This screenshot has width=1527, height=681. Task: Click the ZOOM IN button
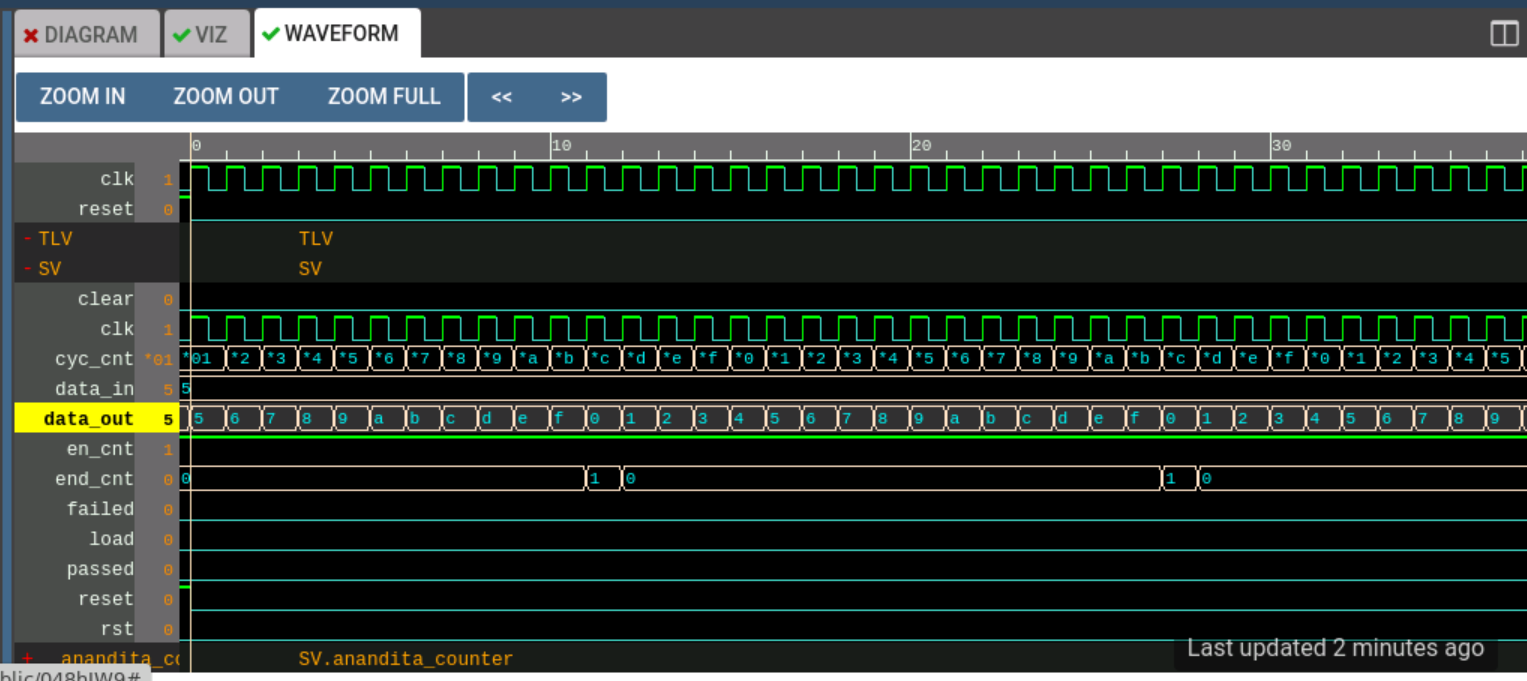click(83, 96)
